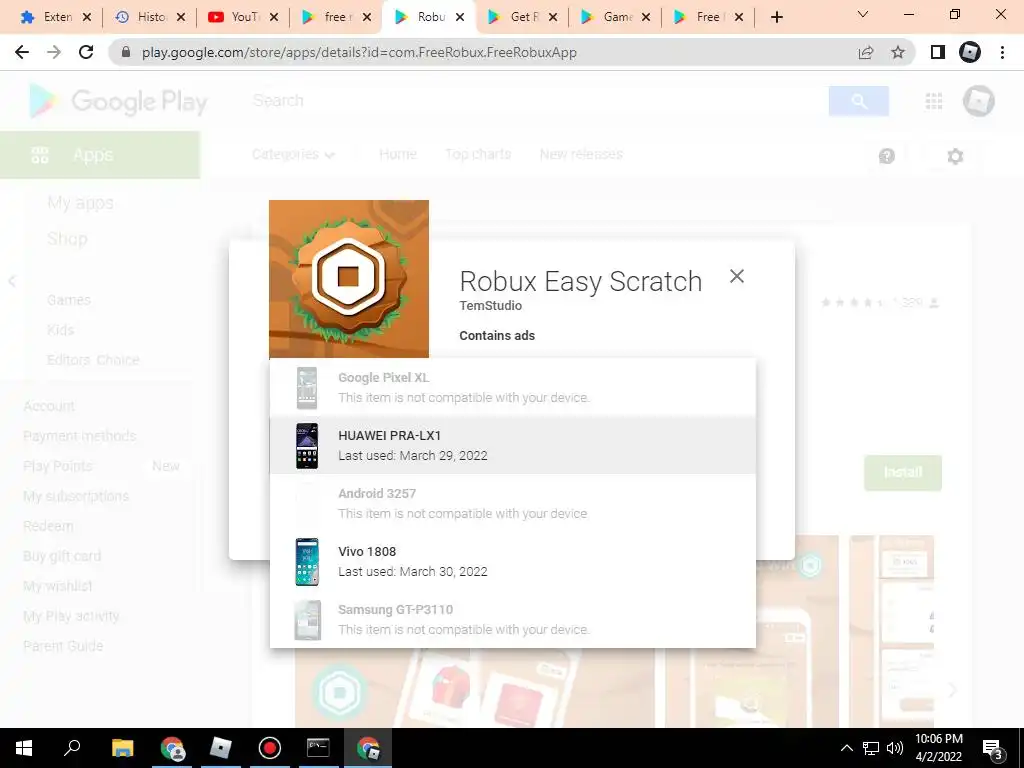Open Kids in sidebar

coord(60,330)
